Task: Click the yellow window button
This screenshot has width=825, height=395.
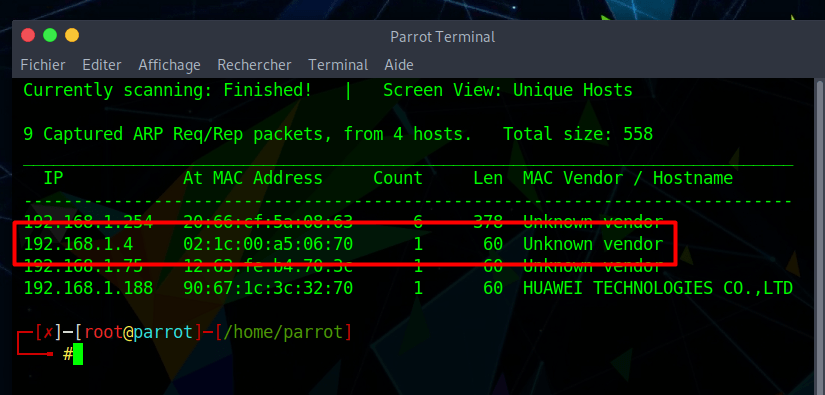Action: tap(72, 35)
